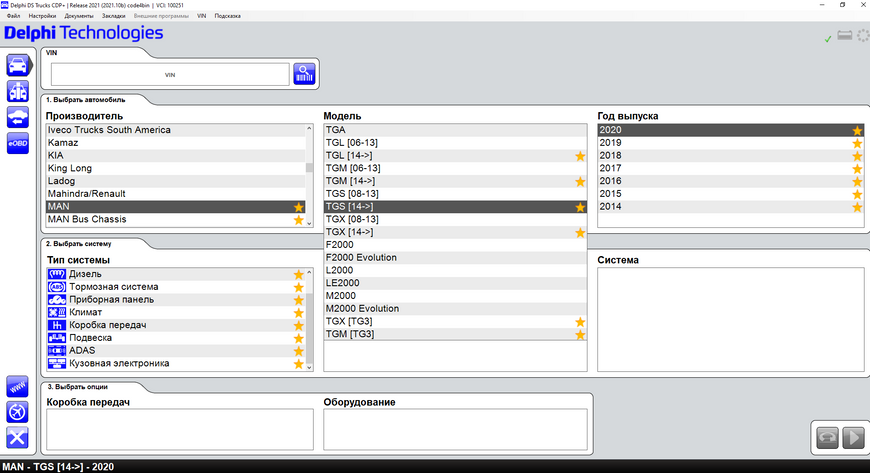This screenshot has width=870, height=473.
Task: Toggle the star next to TGL [14->]
Action: [580, 156]
